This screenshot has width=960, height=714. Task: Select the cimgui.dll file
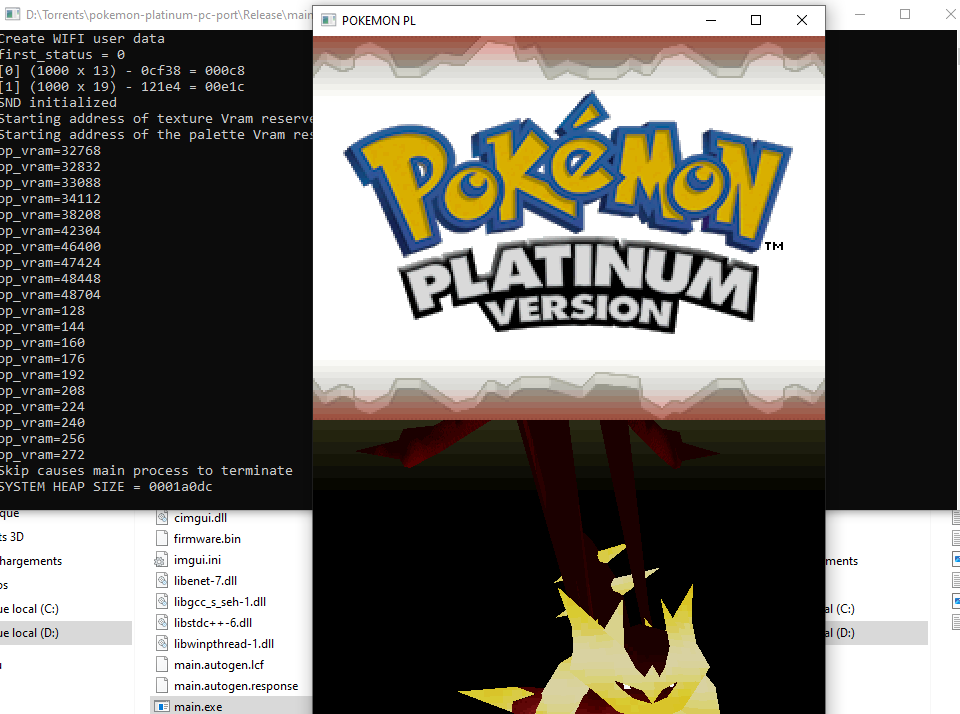200,518
